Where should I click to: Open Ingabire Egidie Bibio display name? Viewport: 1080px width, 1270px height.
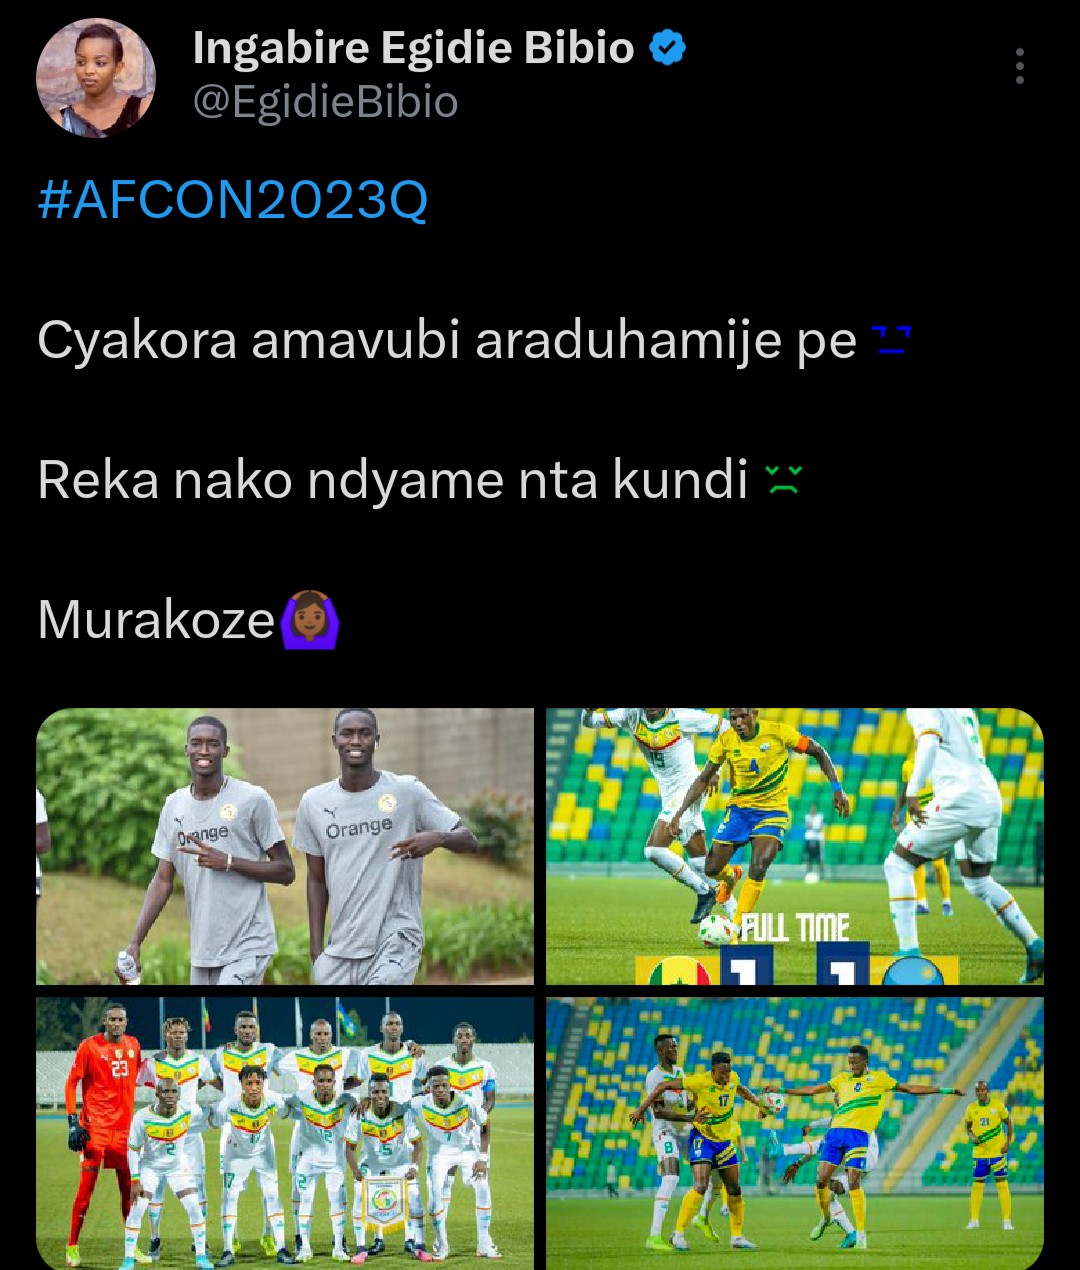(x=413, y=47)
